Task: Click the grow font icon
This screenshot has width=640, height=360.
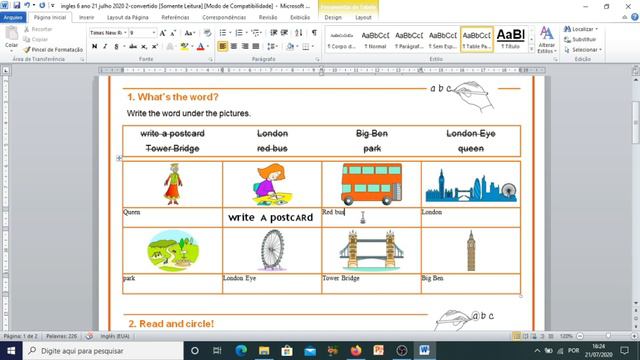Action: (162, 33)
